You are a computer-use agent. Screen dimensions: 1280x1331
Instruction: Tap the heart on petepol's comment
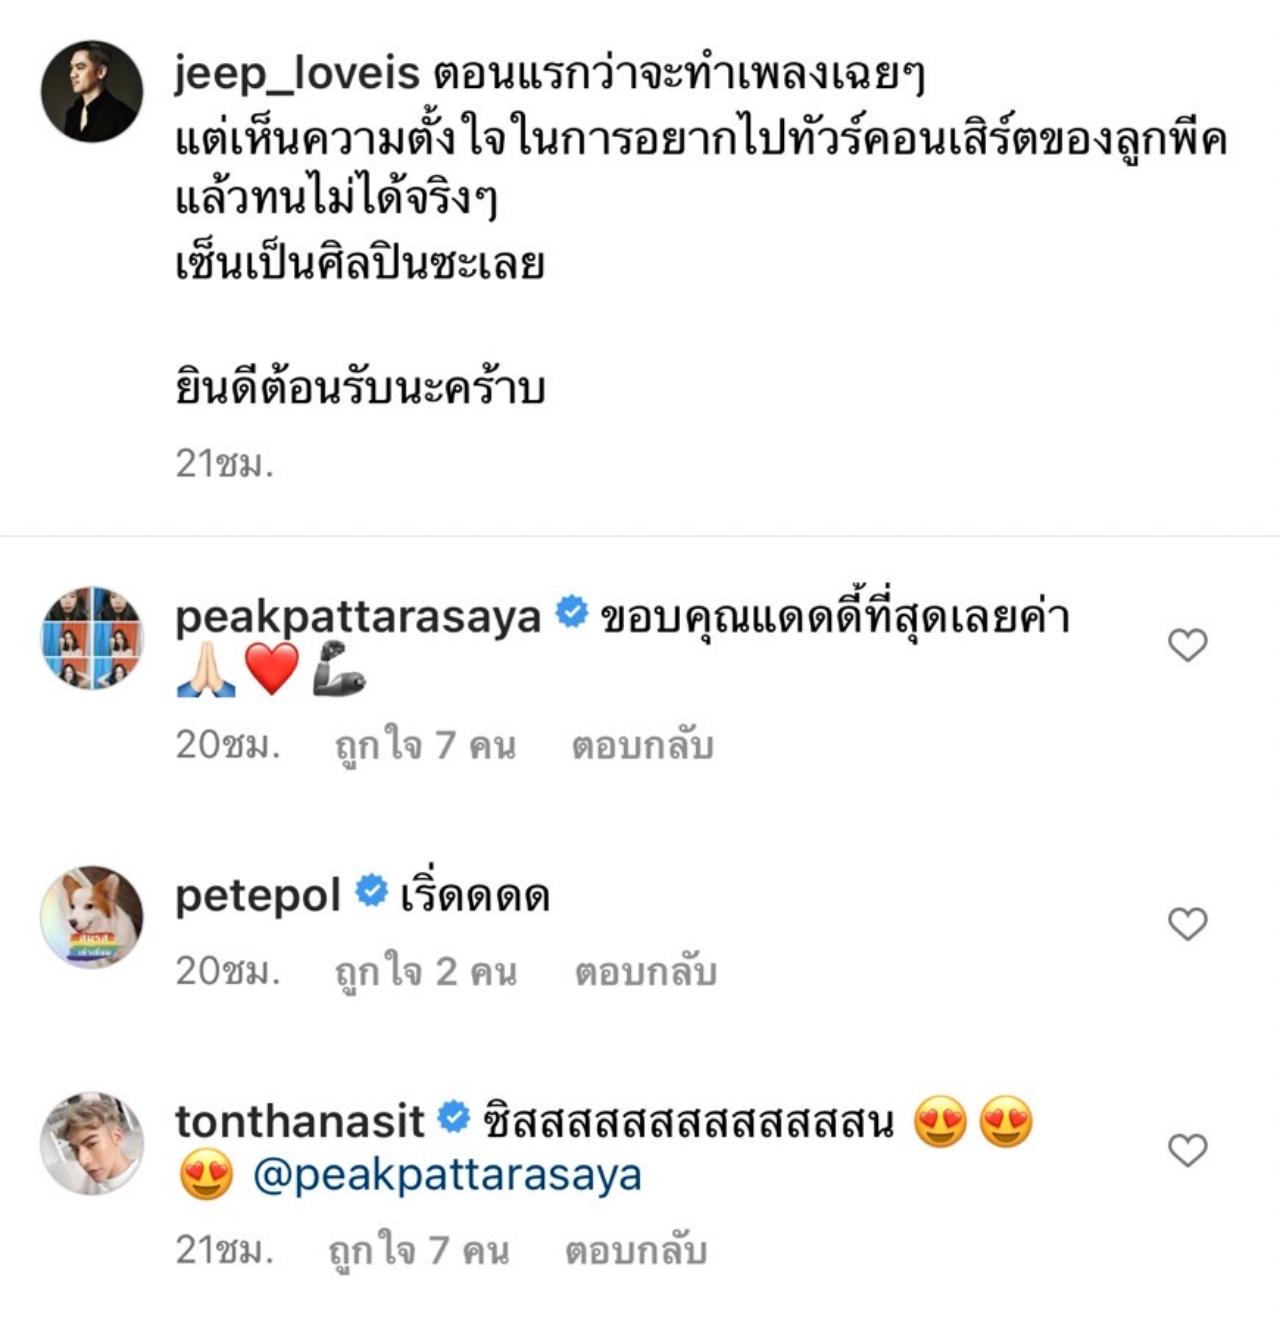1187,923
